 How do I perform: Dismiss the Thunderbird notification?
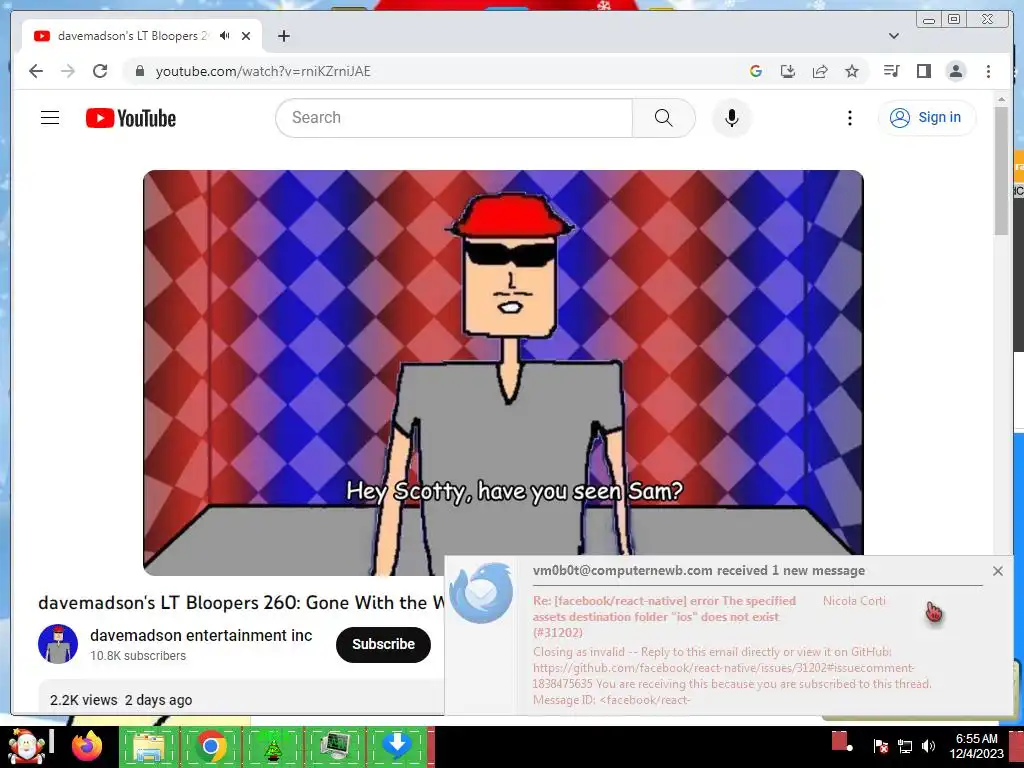pos(997,571)
